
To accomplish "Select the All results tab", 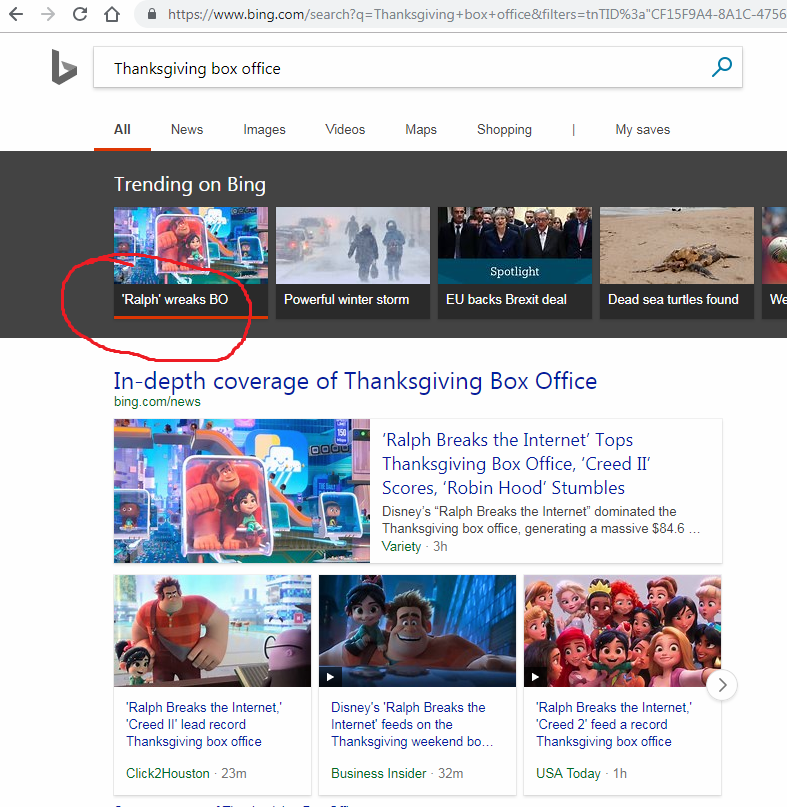I will pyautogui.click(x=122, y=130).
